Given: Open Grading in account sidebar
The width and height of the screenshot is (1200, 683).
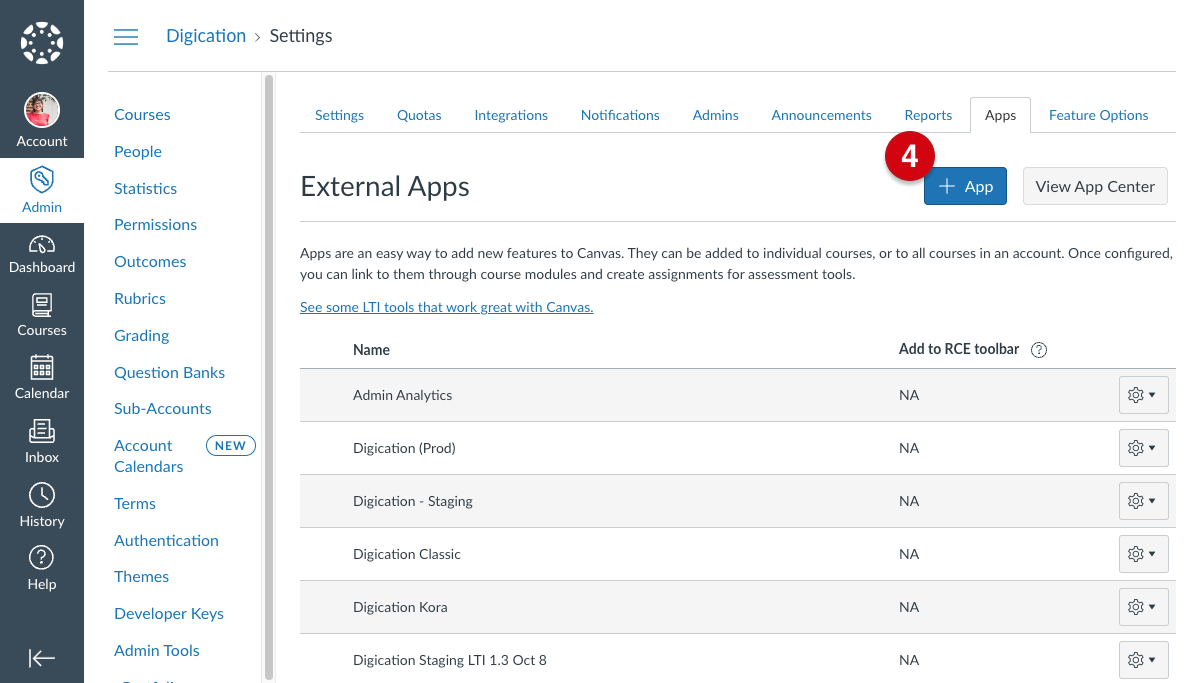Looking at the screenshot, I should 141,335.
